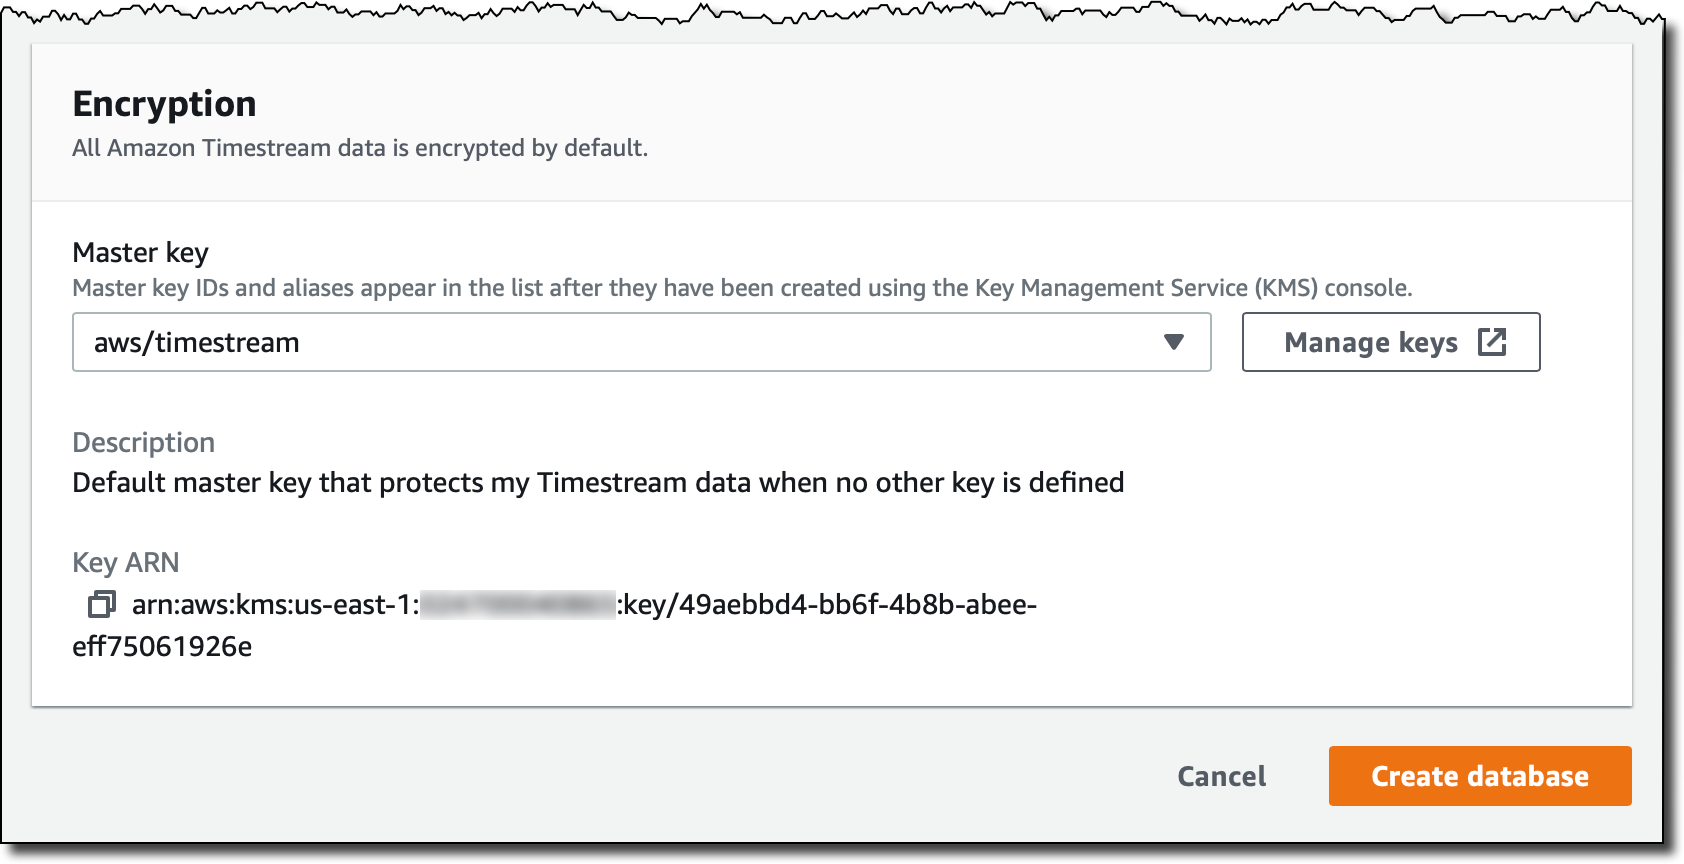Click the Manage keys label text
Image resolution: width=1684 pixels, height=864 pixels.
[1371, 343]
